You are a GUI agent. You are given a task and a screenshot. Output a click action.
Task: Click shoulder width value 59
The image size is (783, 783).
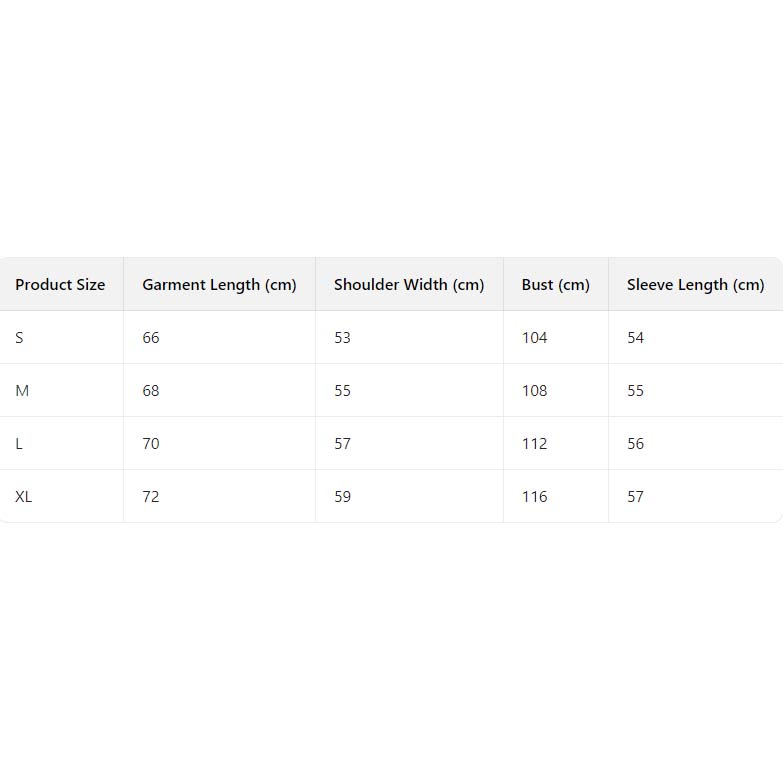(x=343, y=497)
